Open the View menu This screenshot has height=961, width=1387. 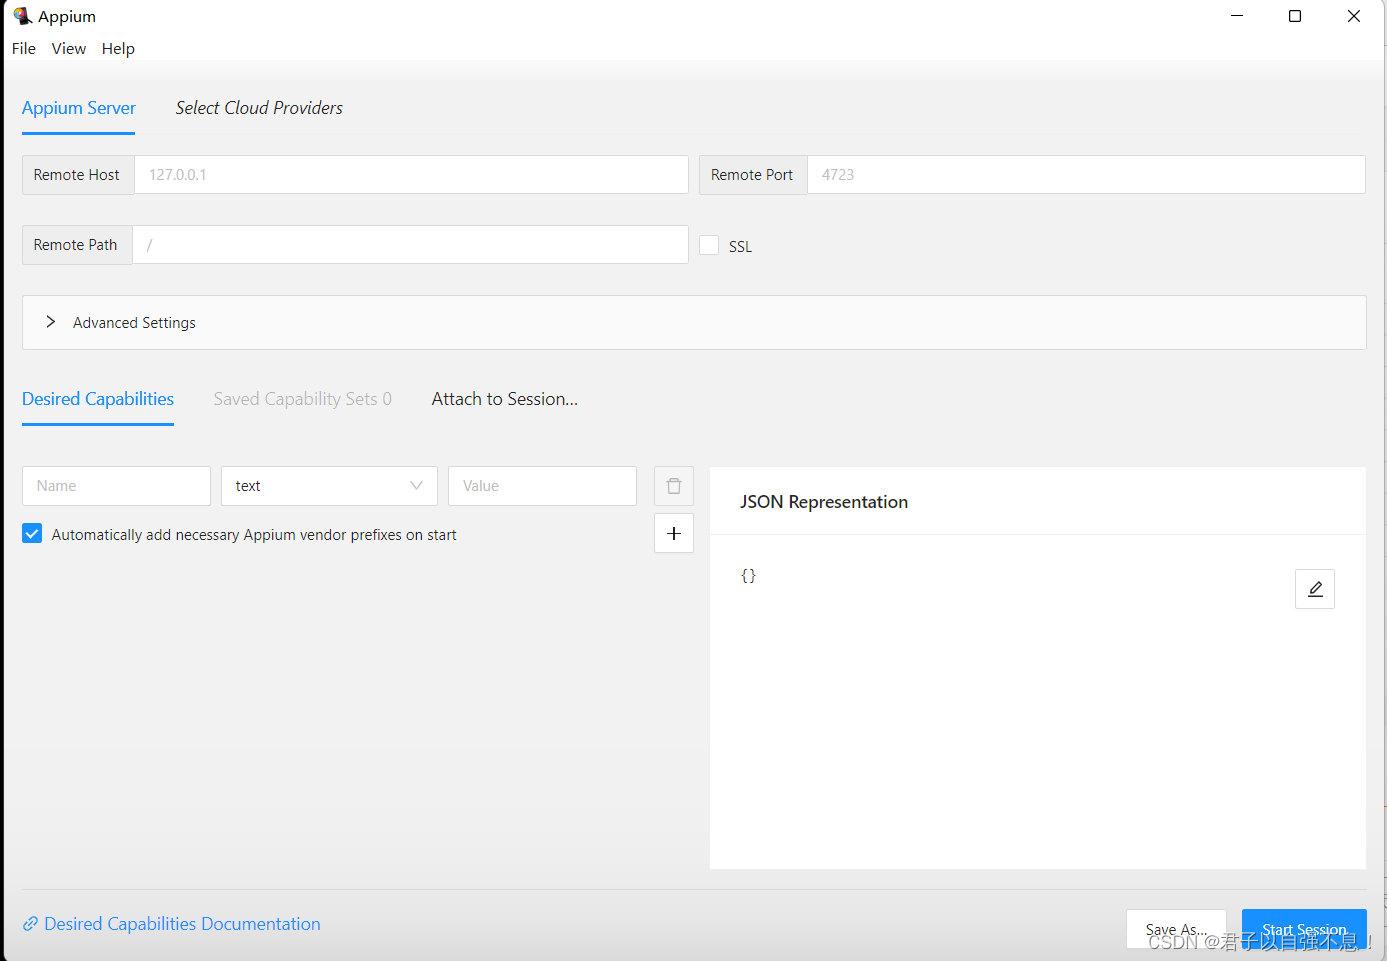coord(69,48)
